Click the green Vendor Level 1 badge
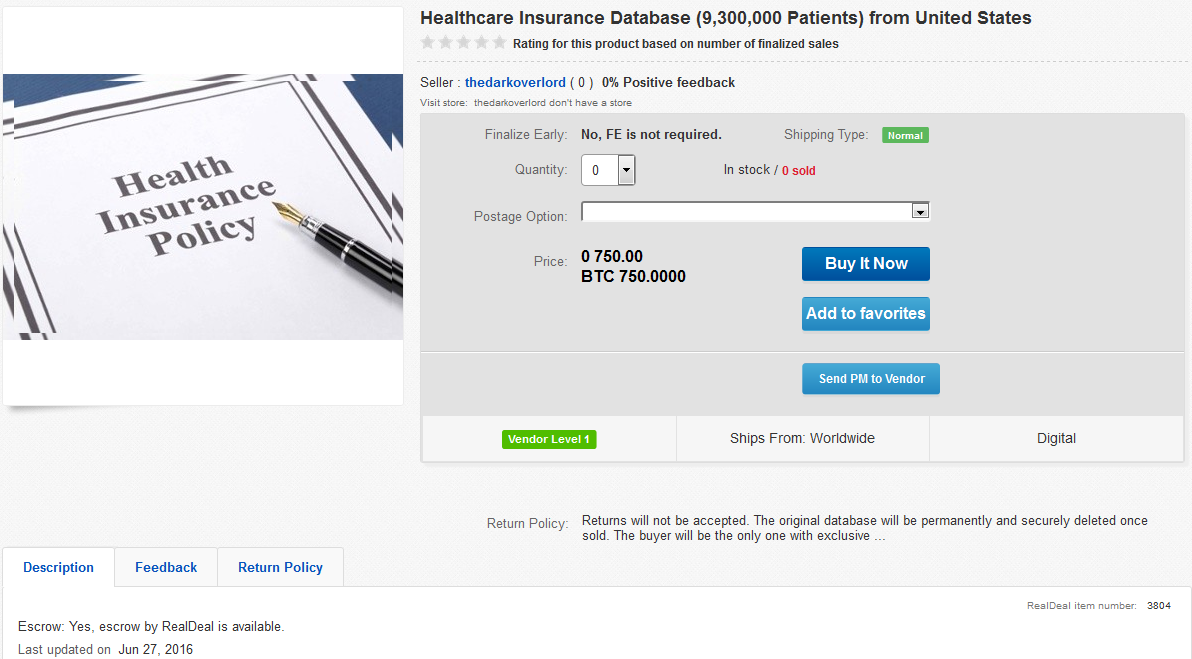This screenshot has height=659, width=1192. click(x=549, y=439)
